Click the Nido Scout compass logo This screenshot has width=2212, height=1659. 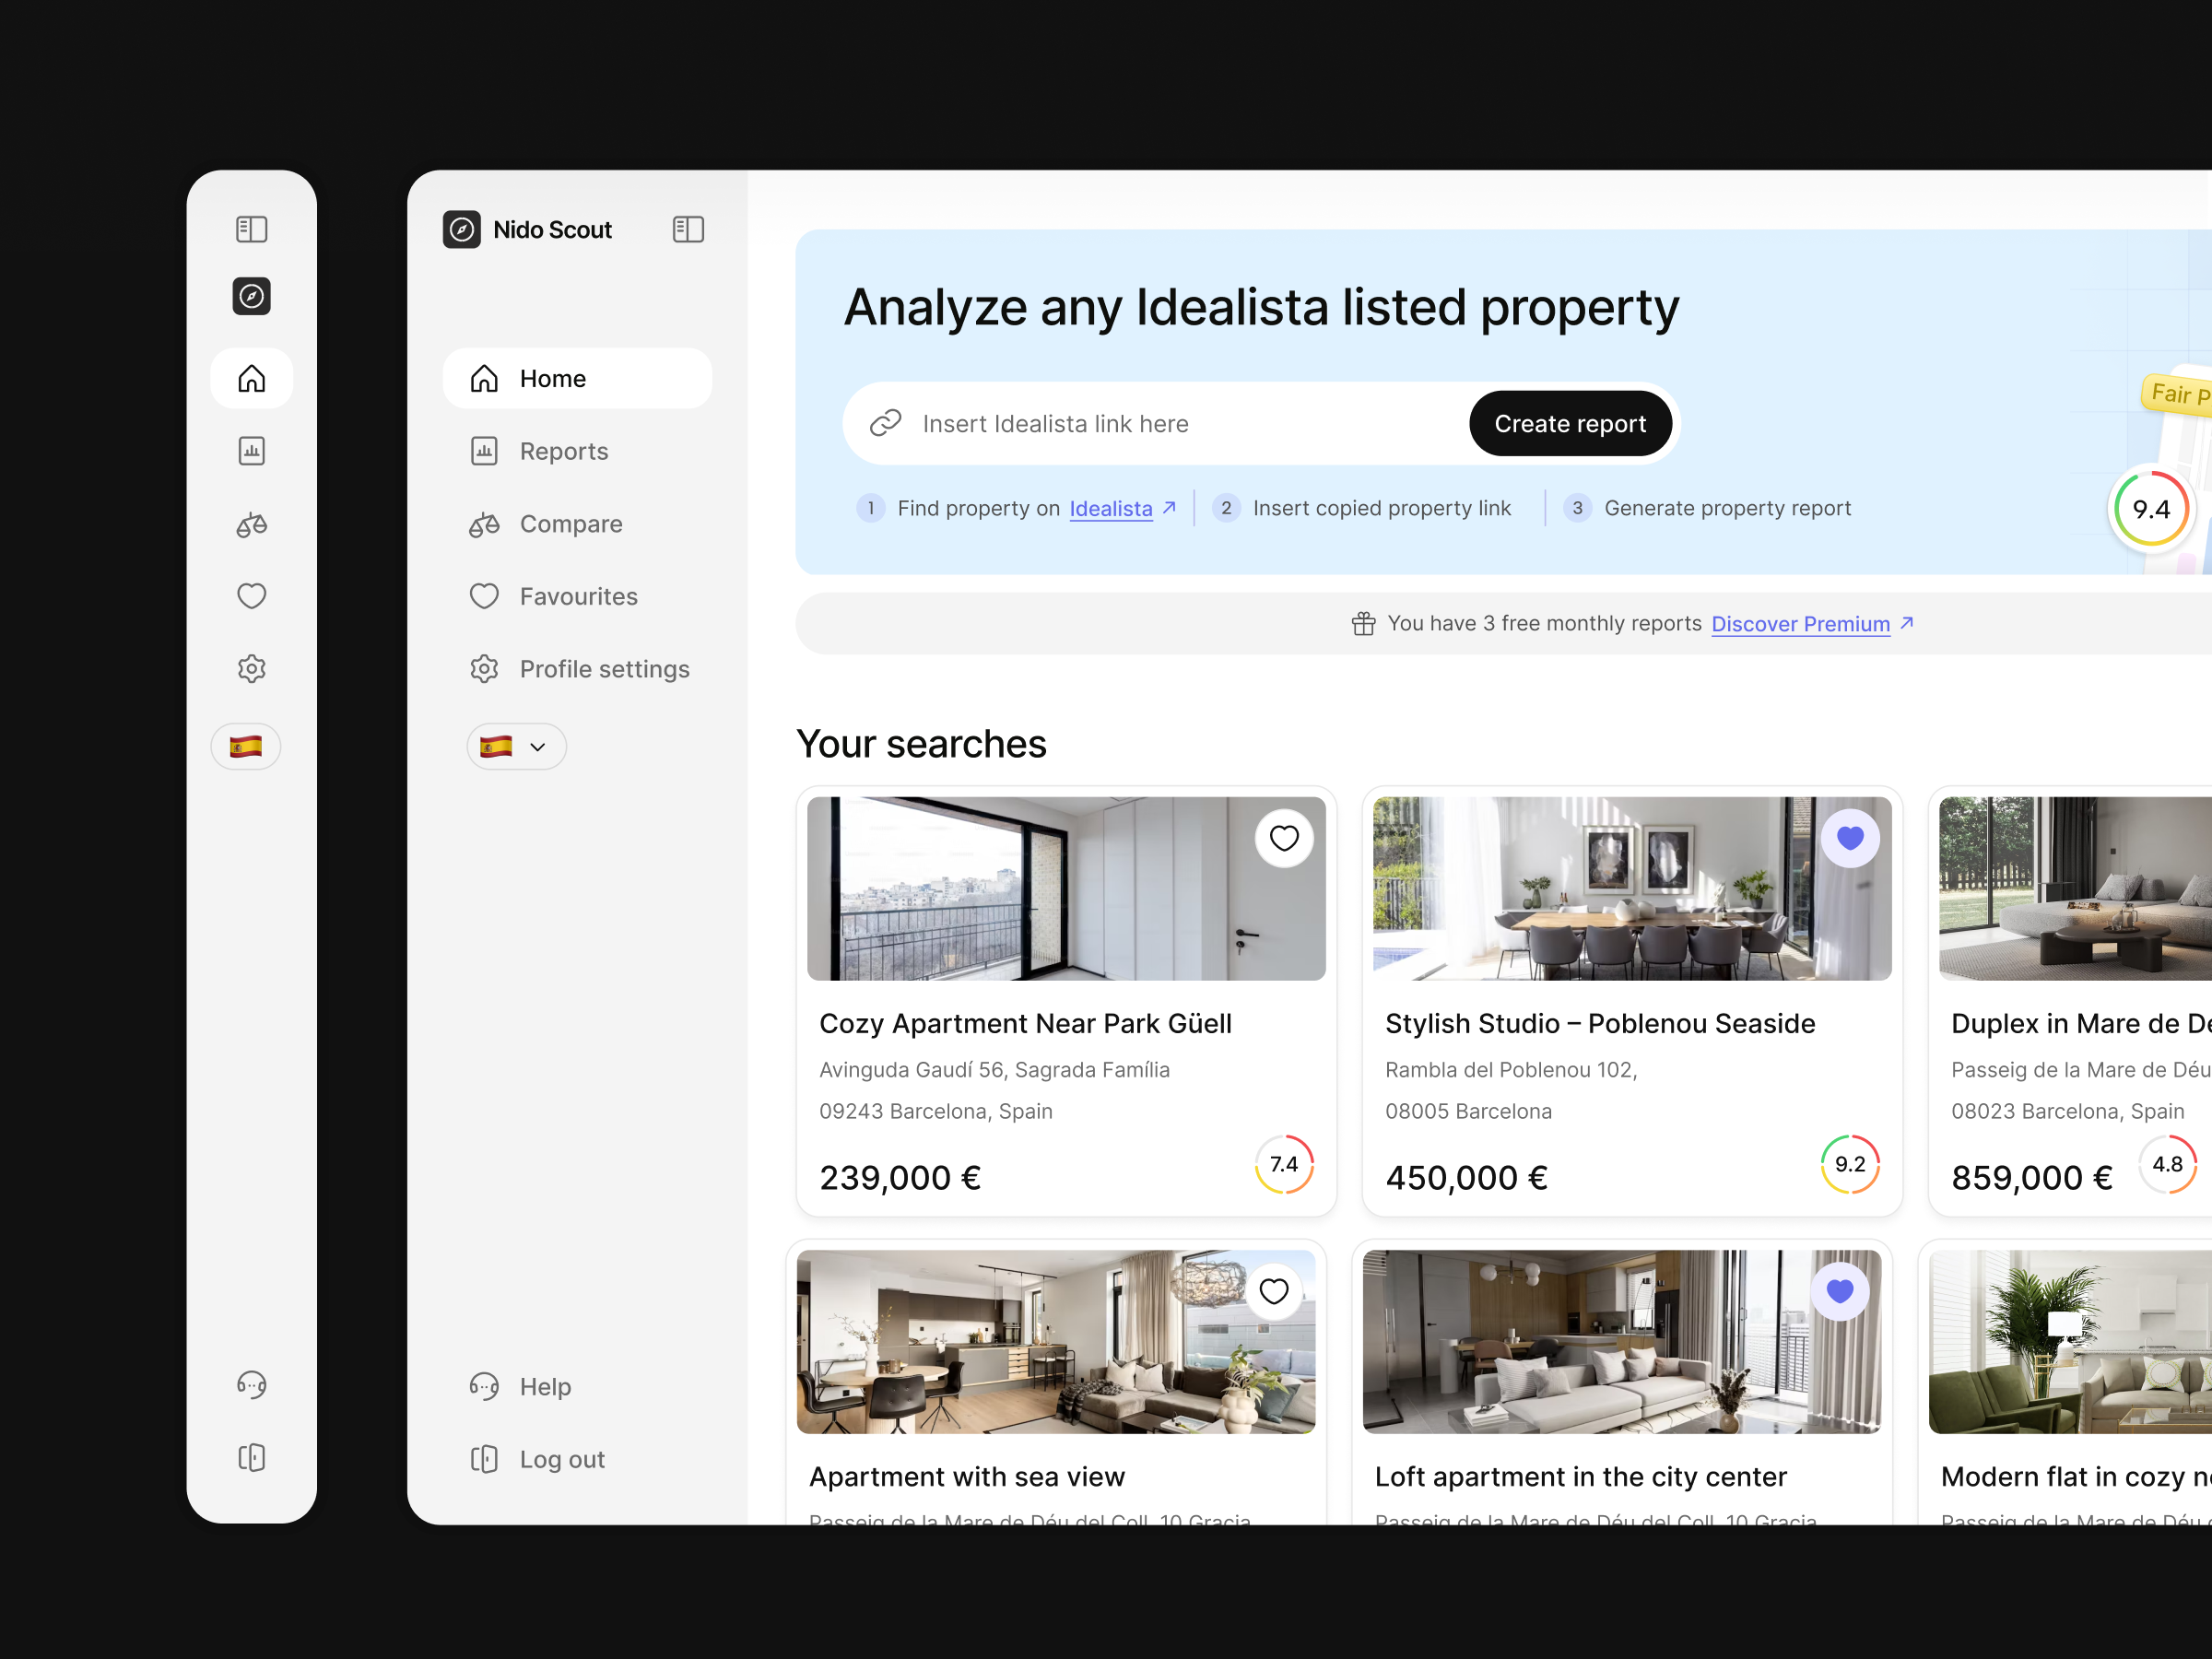click(462, 229)
